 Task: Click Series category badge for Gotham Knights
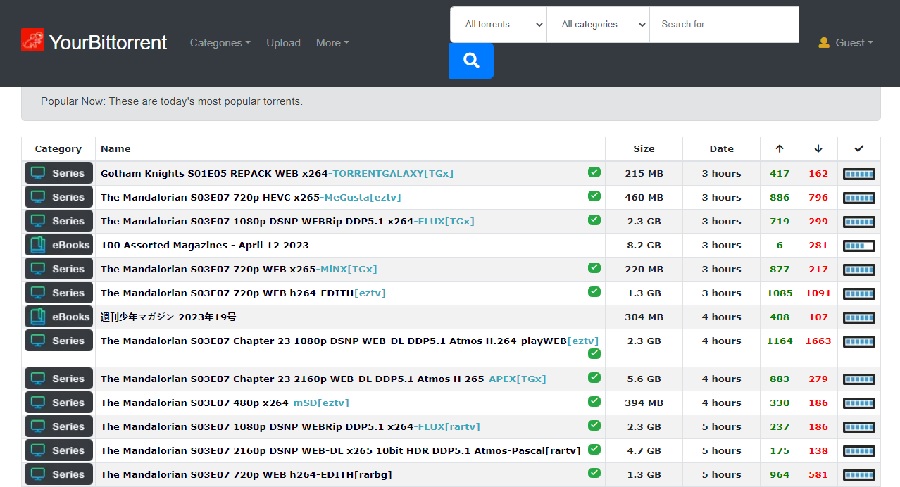[59, 173]
